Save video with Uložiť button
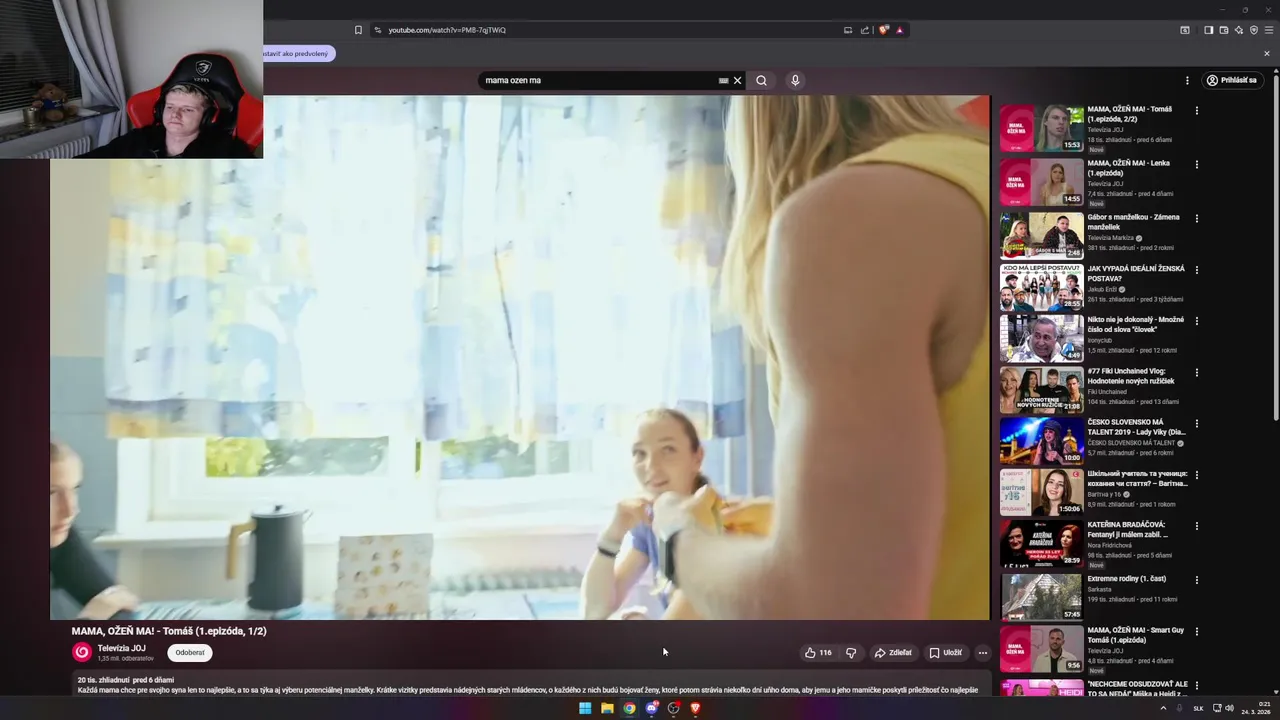 pos(945,652)
